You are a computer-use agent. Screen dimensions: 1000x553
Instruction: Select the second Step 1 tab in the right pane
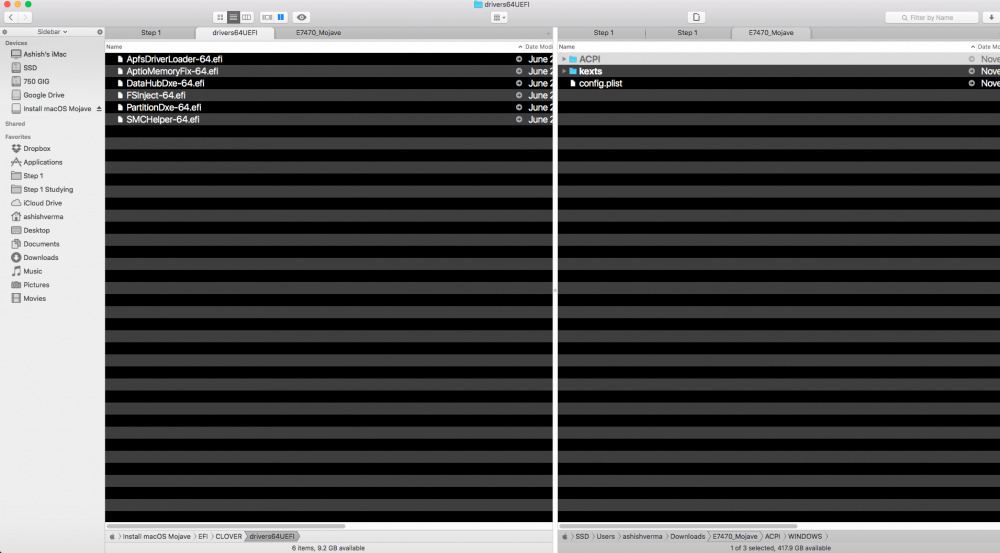(x=687, y=33)
